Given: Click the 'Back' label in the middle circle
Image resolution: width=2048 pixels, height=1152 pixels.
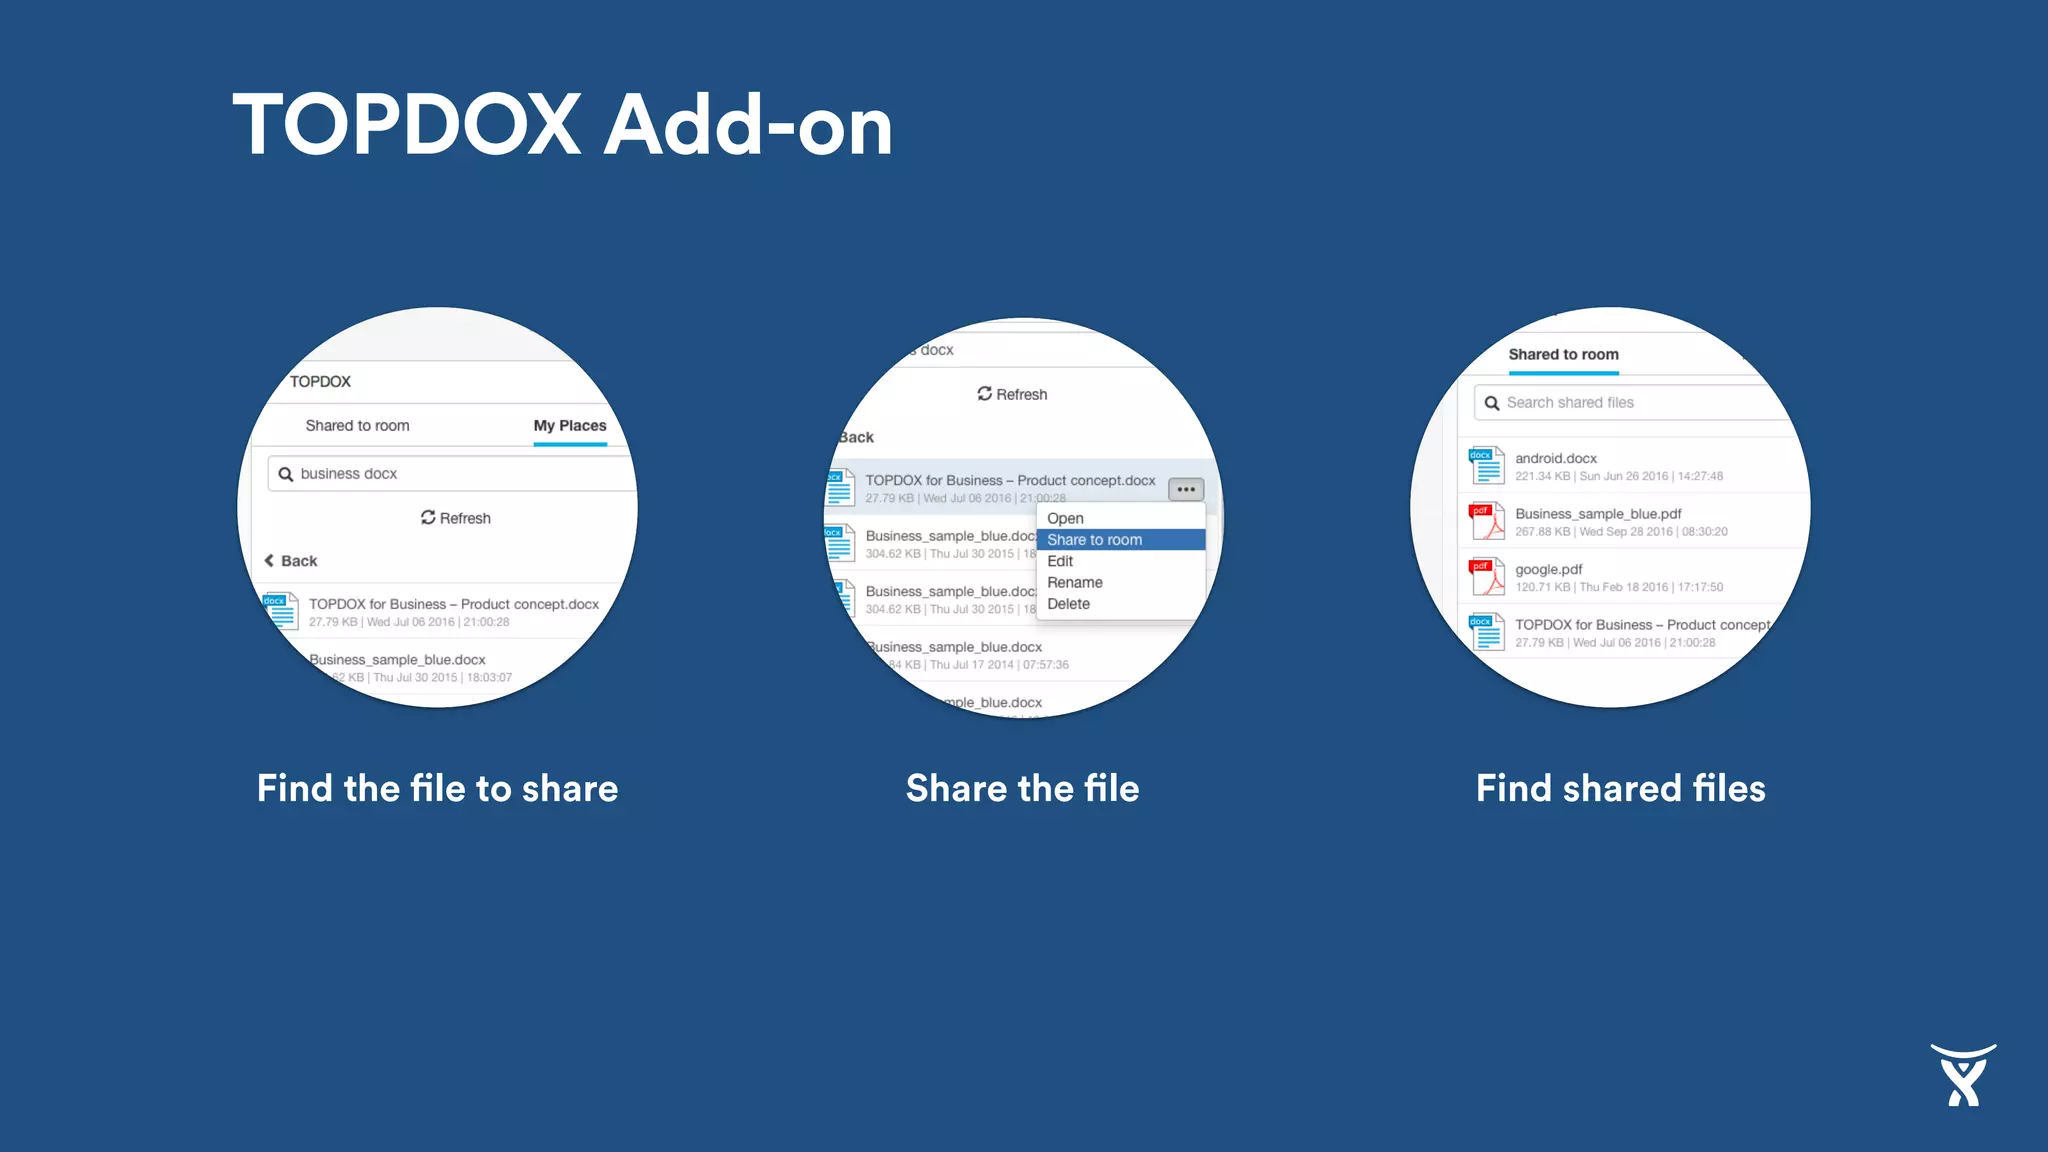Looking at the screenshot, I should [x=856, y=437].
